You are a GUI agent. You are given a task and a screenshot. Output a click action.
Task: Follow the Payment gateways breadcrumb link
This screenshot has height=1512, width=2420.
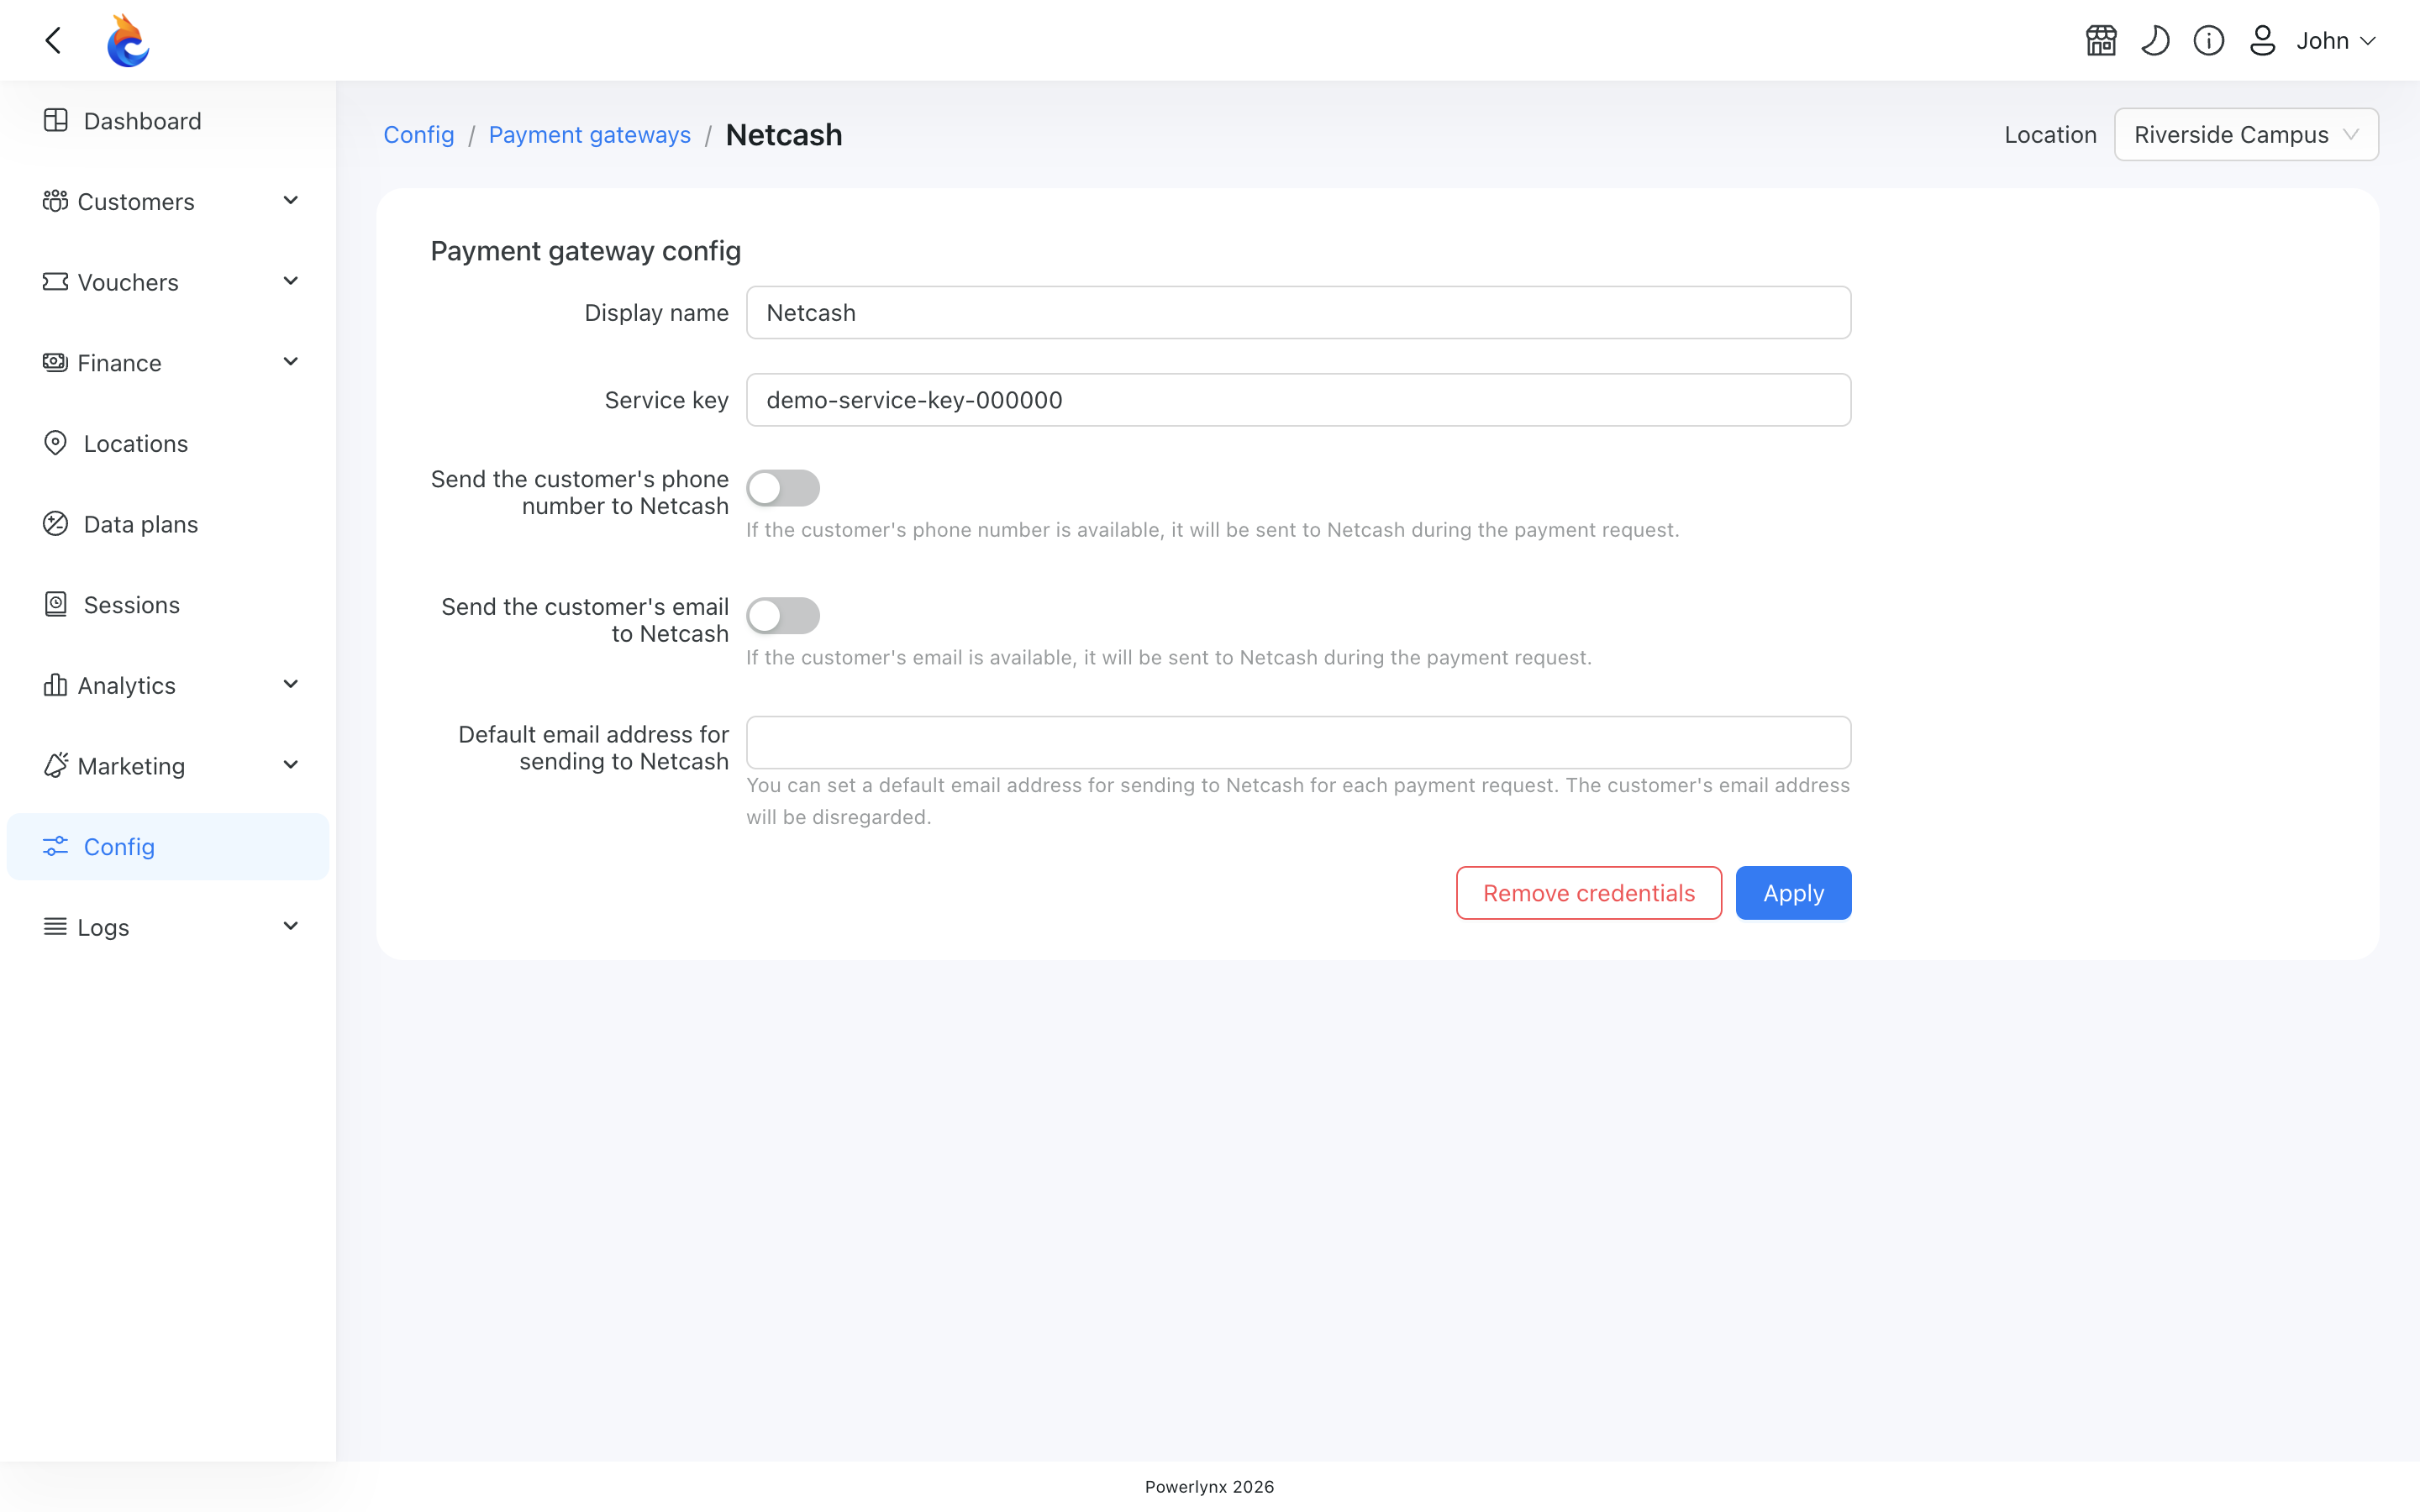point(590,135)
